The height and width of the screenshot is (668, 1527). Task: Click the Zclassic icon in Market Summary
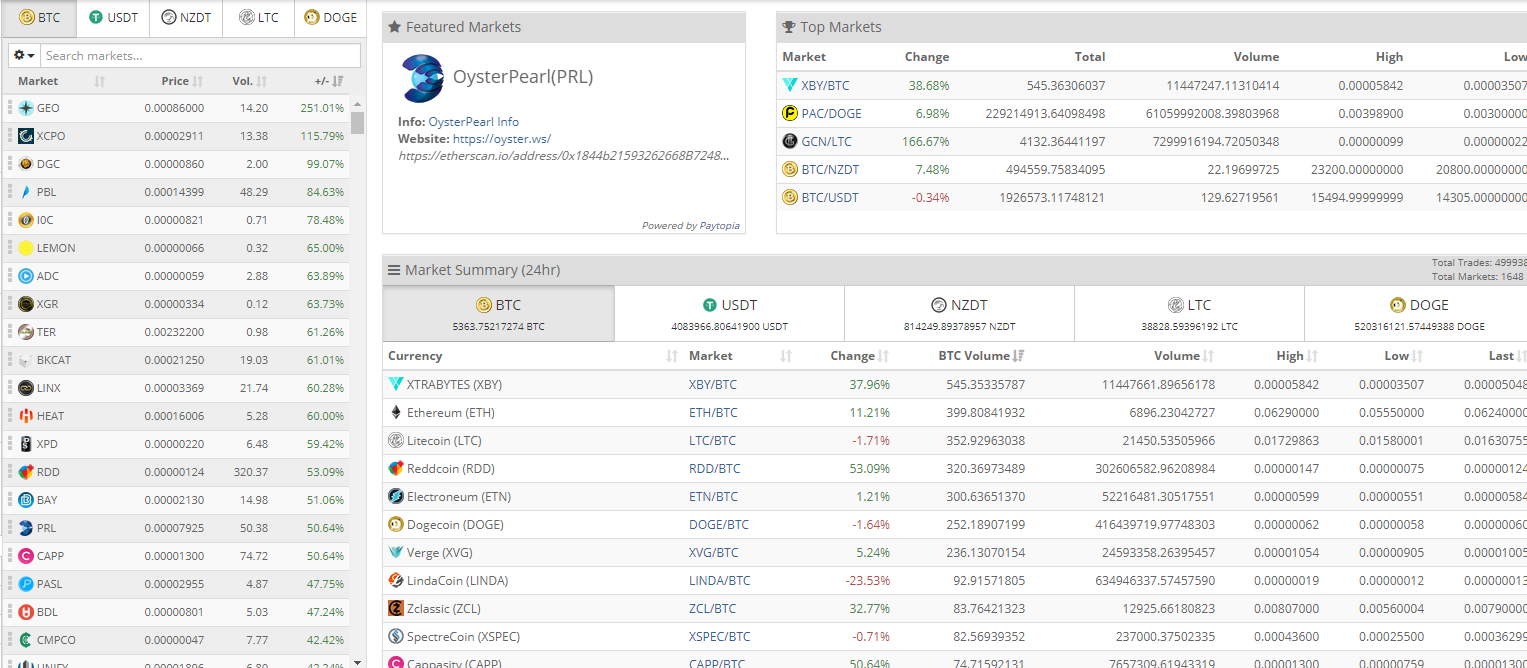click(396, 609)
